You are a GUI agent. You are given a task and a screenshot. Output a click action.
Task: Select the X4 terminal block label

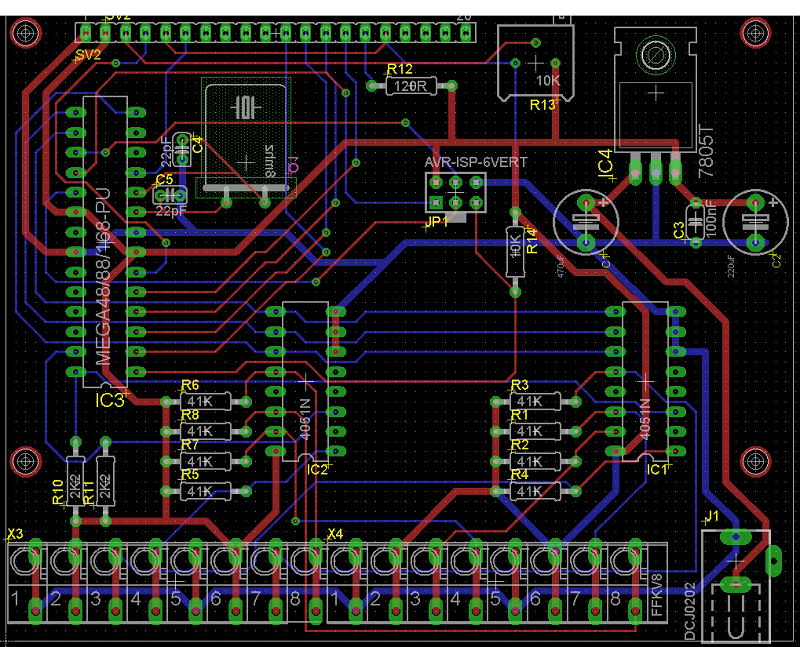click(x=335, y=534)
